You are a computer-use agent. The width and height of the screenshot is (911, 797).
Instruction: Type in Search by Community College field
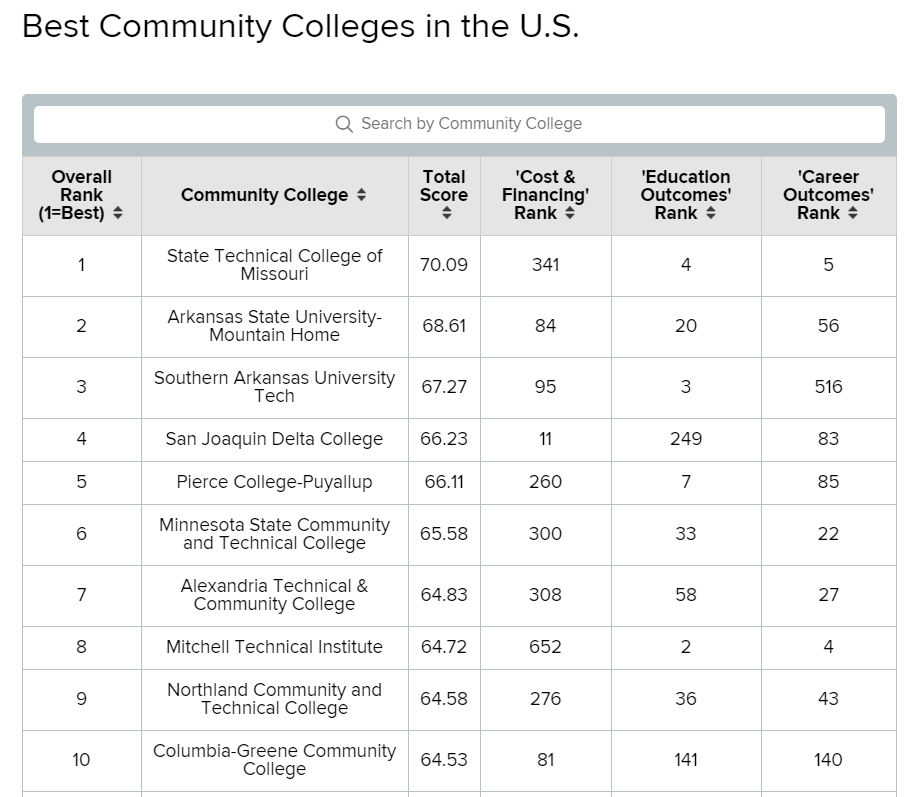tap(470, 124)
